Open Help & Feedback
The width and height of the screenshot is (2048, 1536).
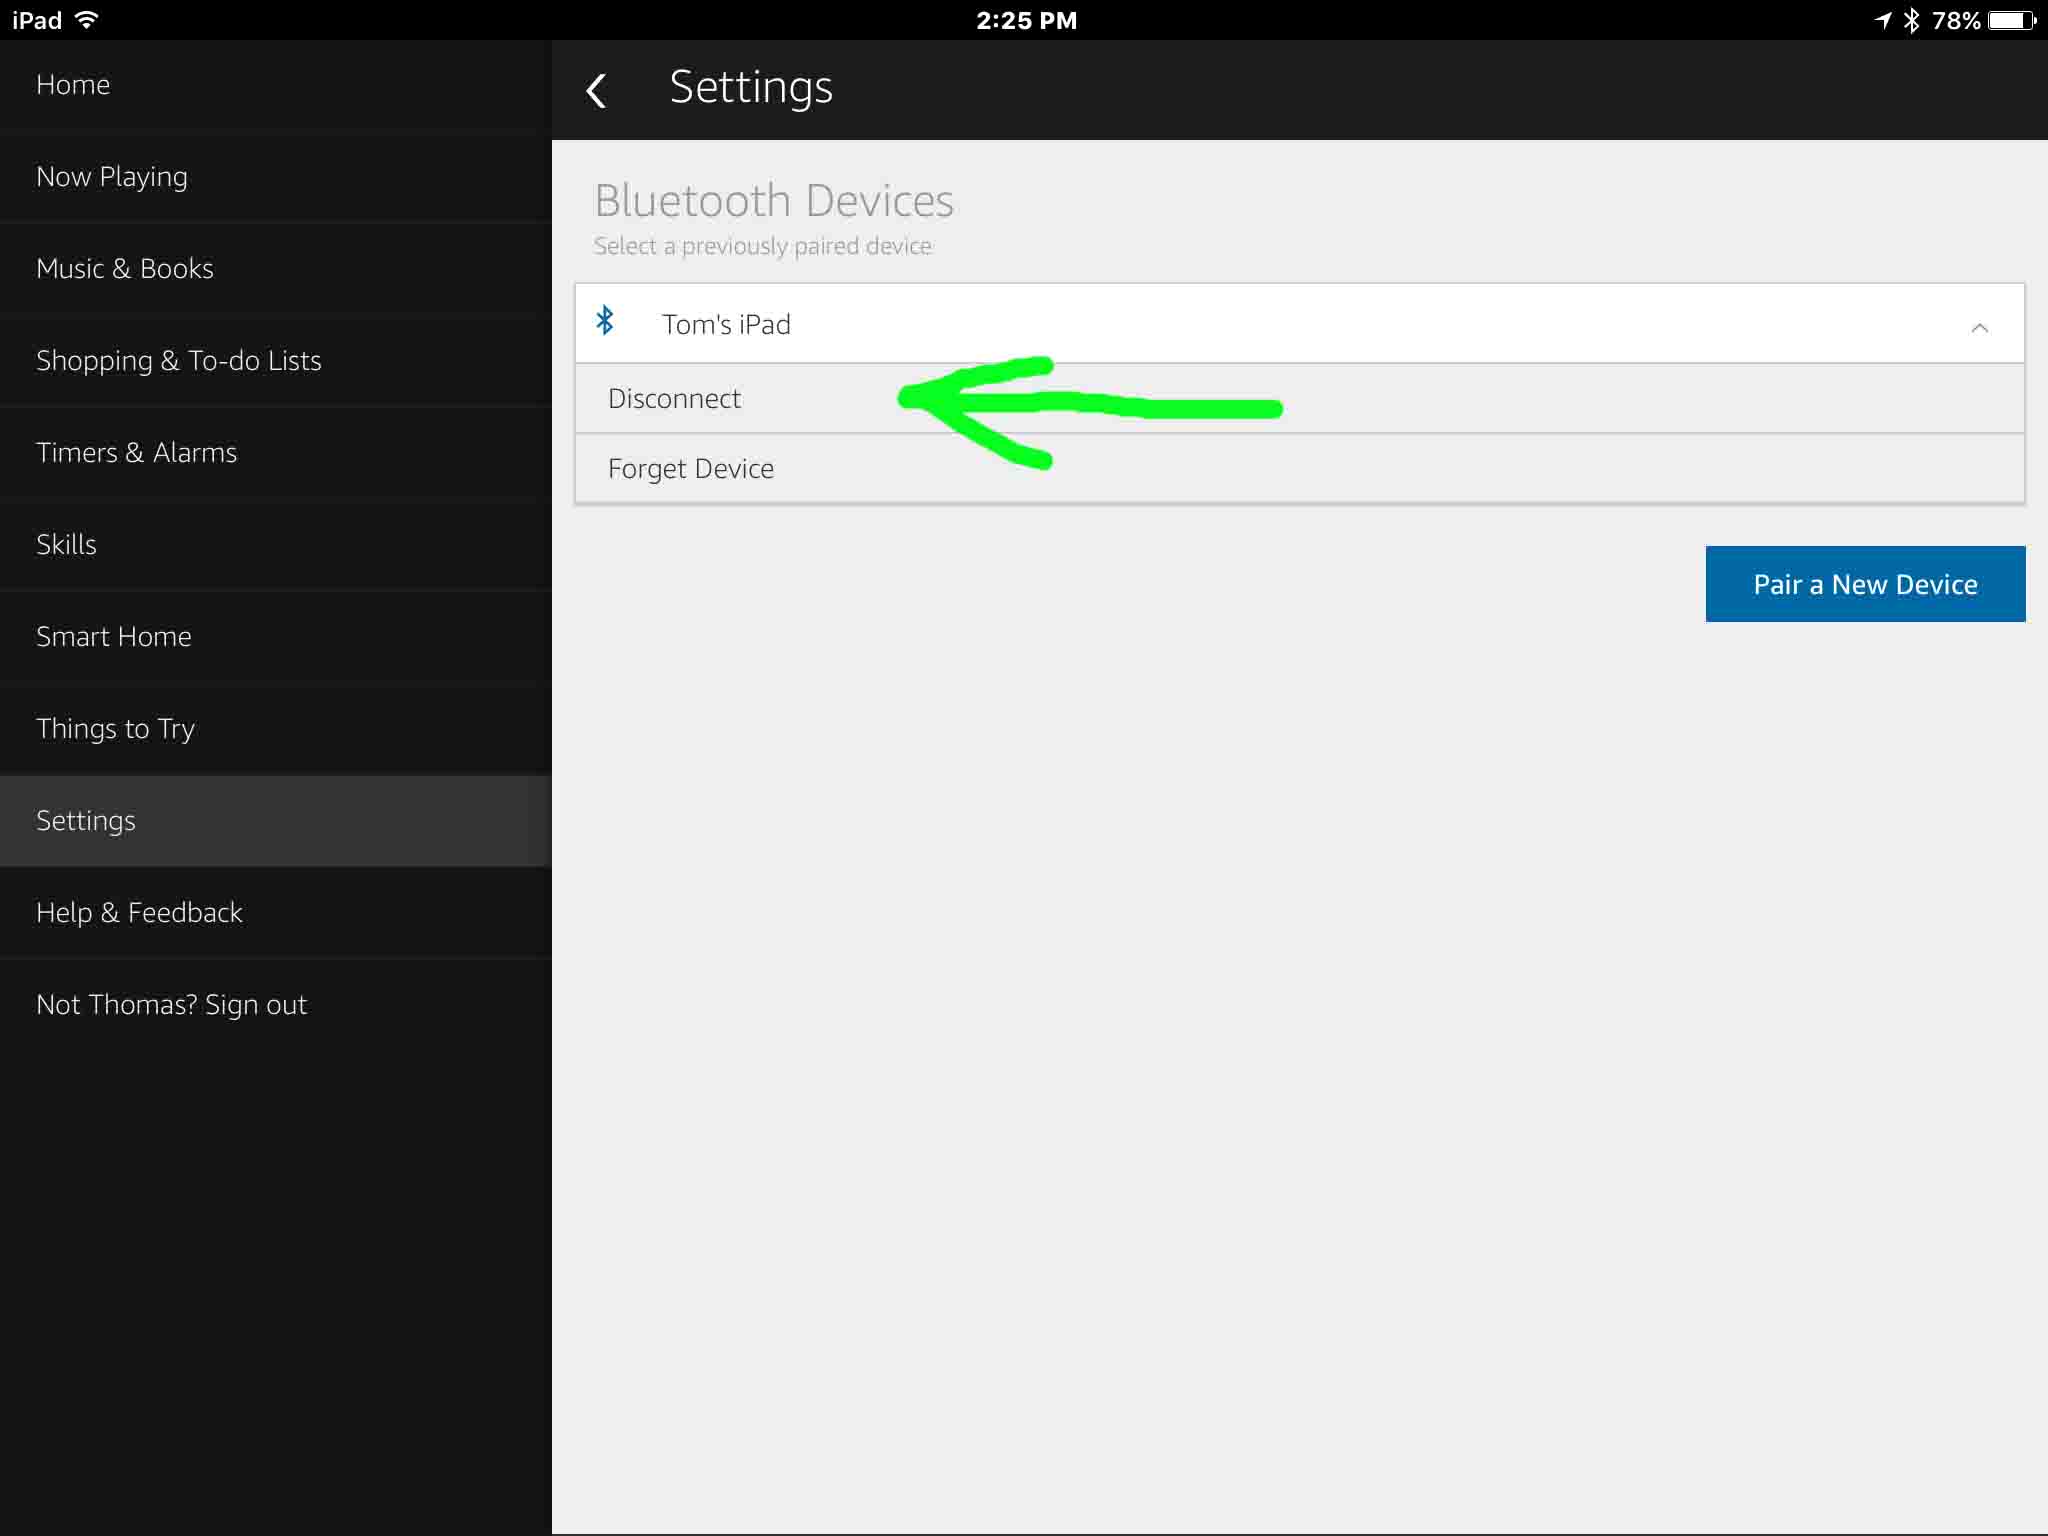tap(139, 912)
